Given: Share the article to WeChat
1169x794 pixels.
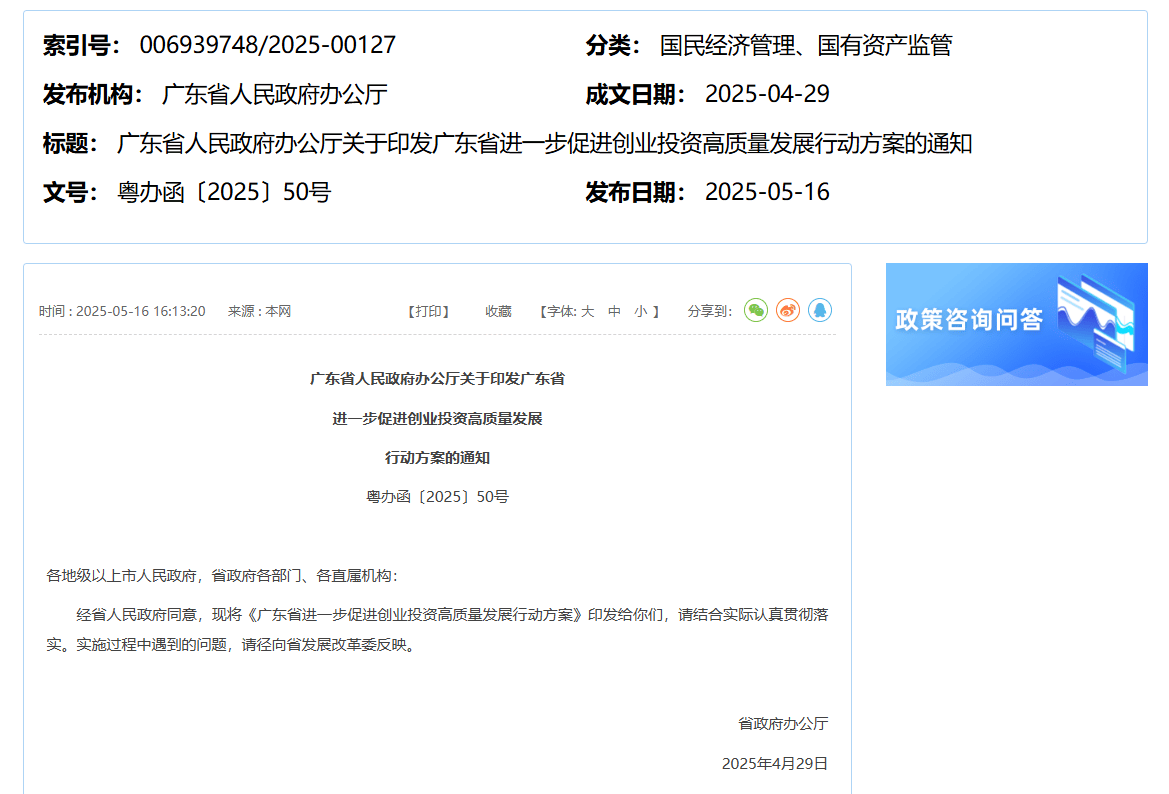Looking at the screenshot, I should [756, 310].
